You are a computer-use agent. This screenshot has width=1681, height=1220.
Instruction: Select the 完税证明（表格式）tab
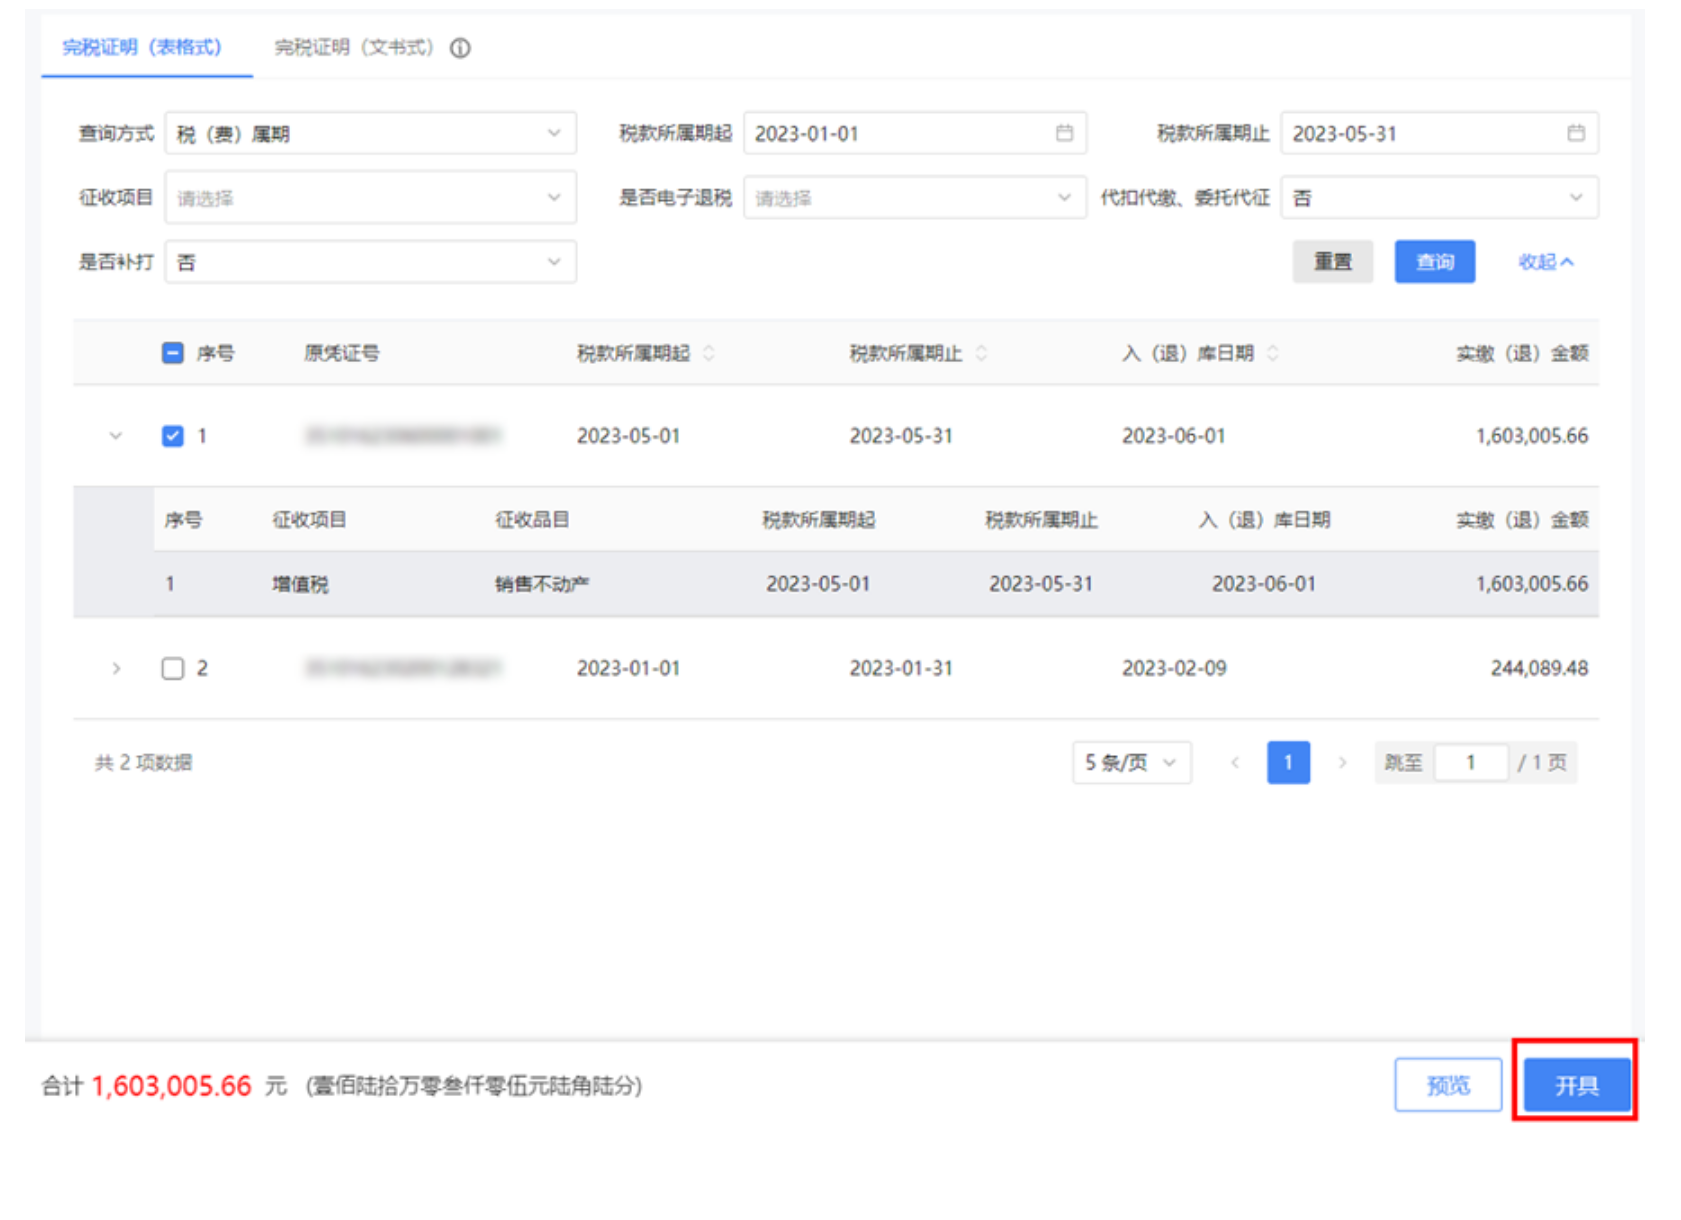[141, 46]
